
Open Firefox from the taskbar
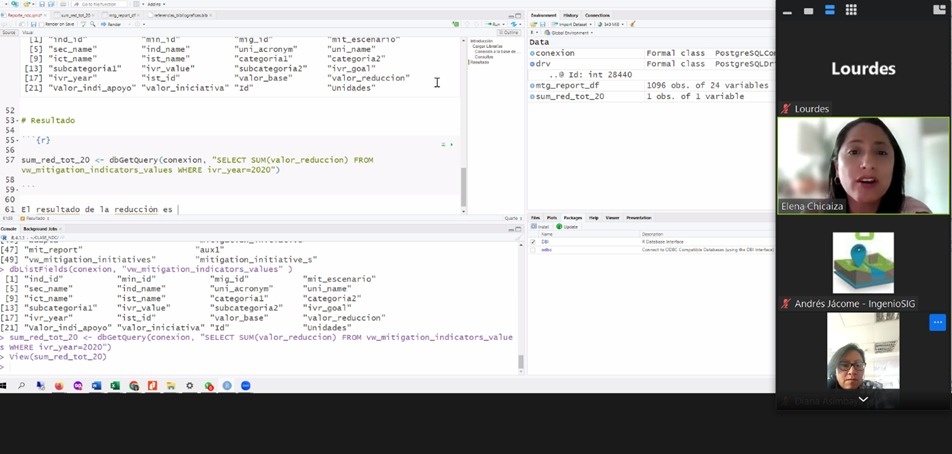click(x=59, y=385)
